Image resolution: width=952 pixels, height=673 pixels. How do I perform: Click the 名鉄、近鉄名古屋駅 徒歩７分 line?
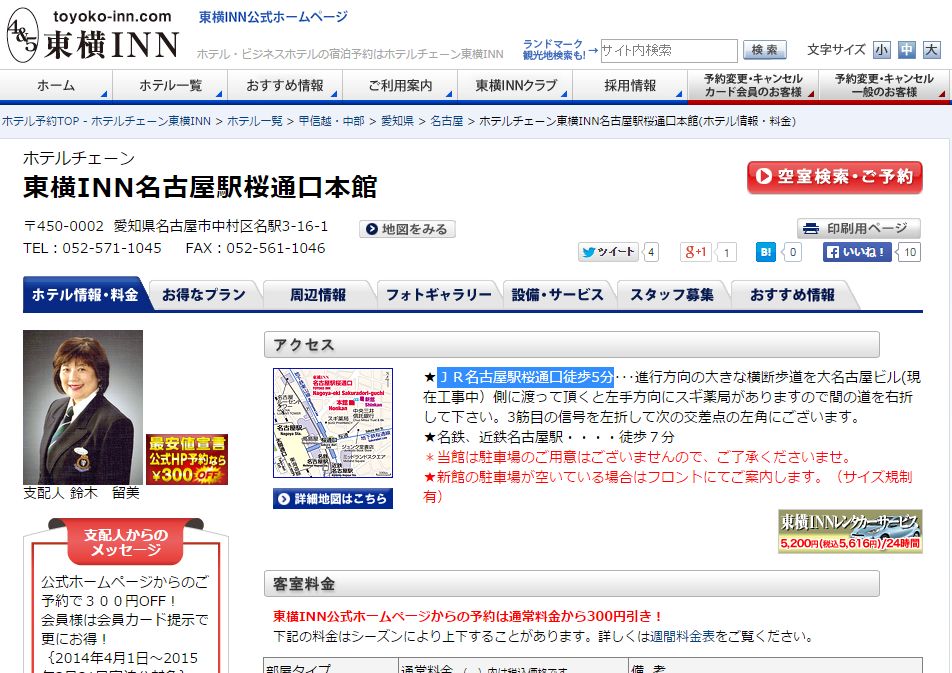[549, 437]
